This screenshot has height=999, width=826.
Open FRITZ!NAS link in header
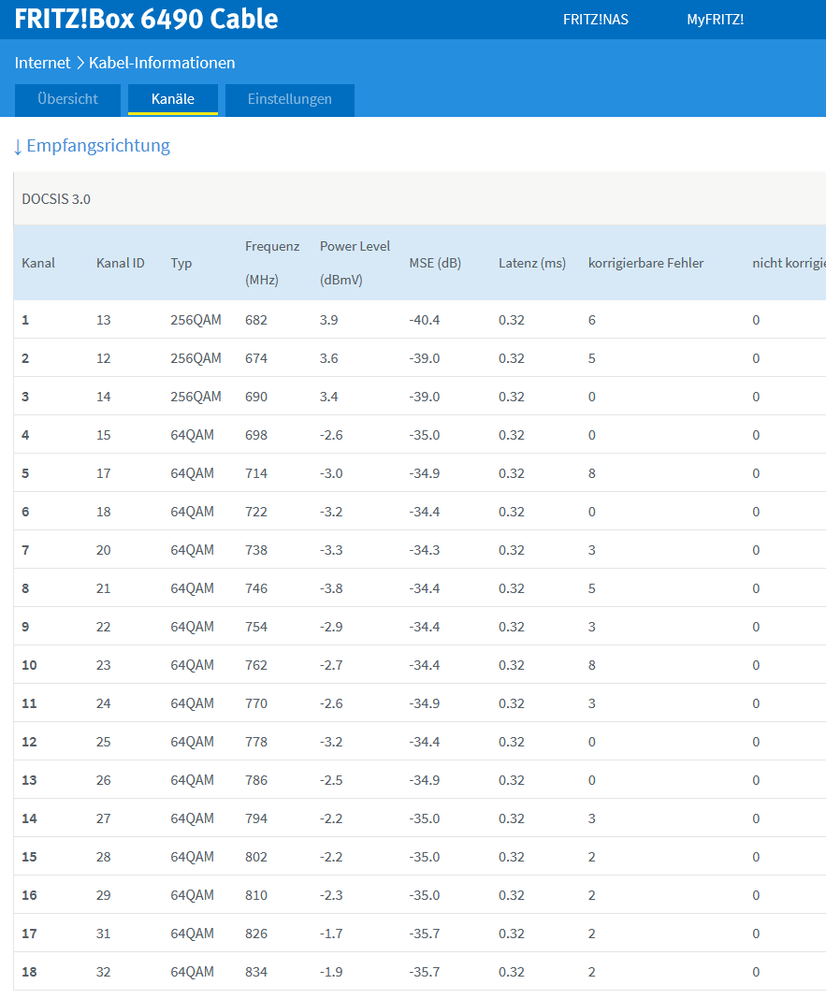point(596,19)
